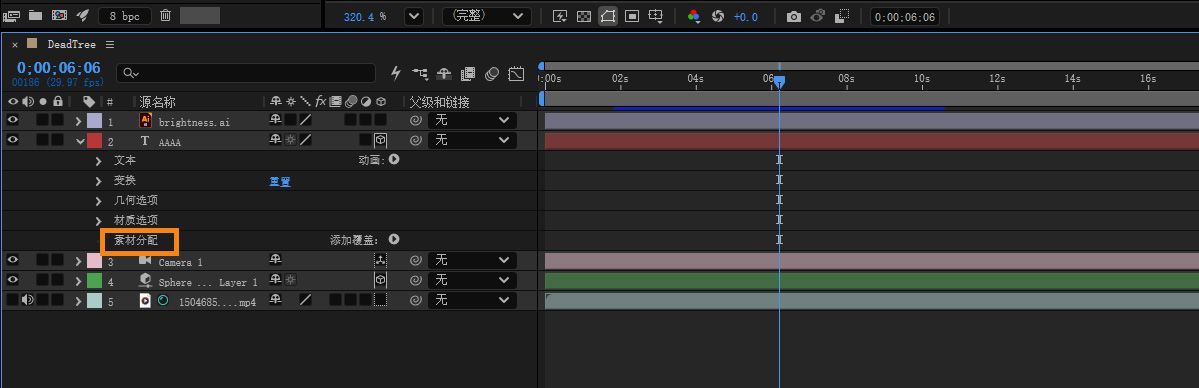Click the blue 0;00;06;06 timecode display
The width and height of the screenshot is (1199, 388).
click(59, 67)
